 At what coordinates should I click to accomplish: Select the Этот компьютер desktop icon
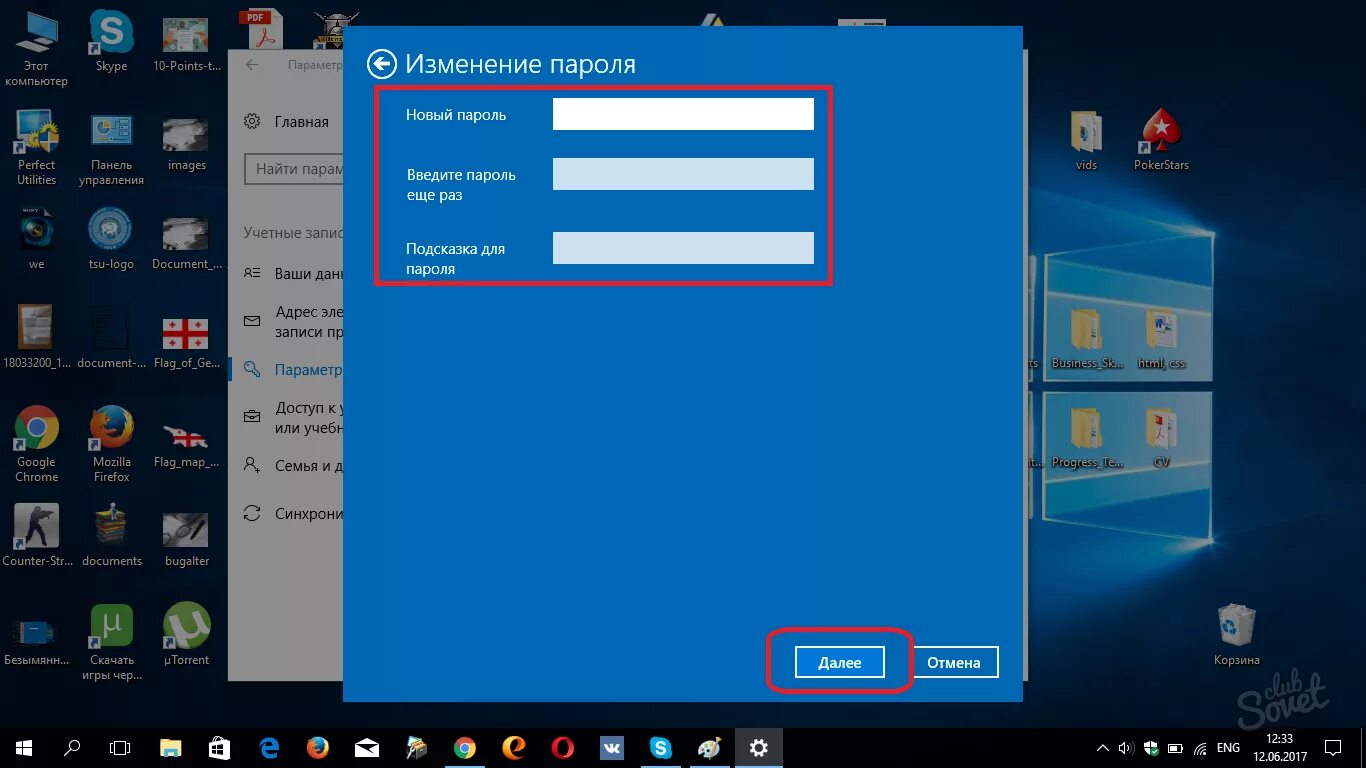36,50
